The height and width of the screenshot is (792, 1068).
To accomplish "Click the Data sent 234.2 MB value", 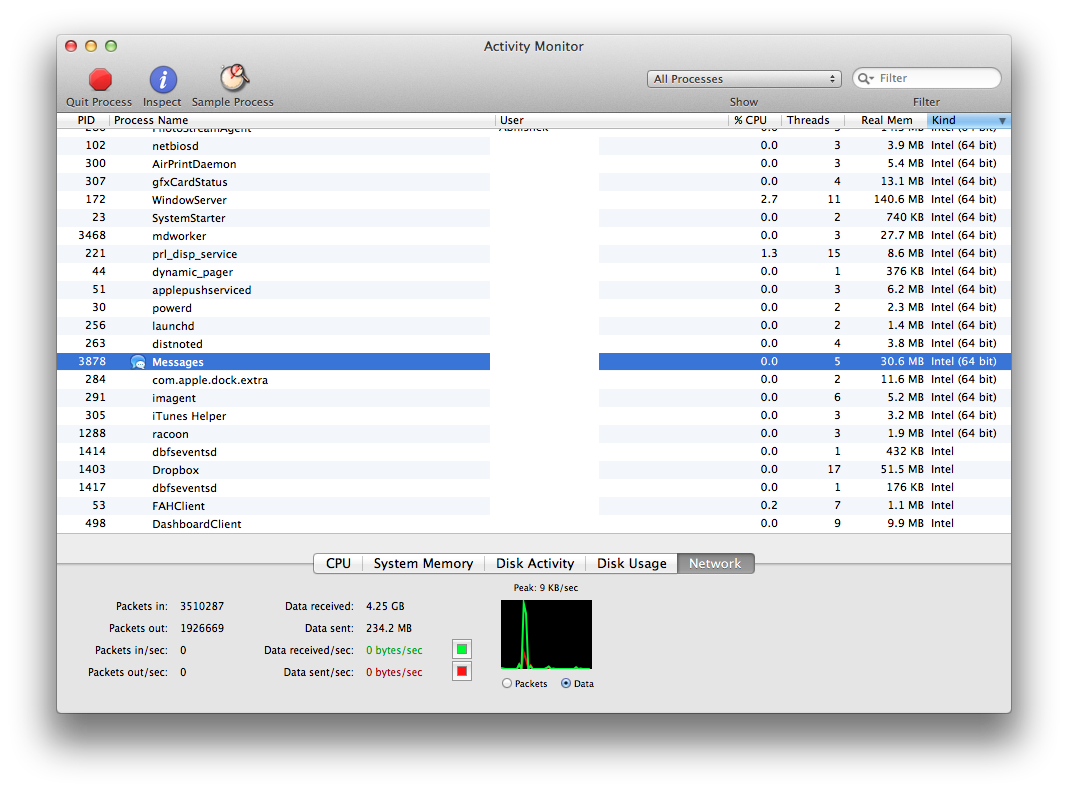I will 389,628.
